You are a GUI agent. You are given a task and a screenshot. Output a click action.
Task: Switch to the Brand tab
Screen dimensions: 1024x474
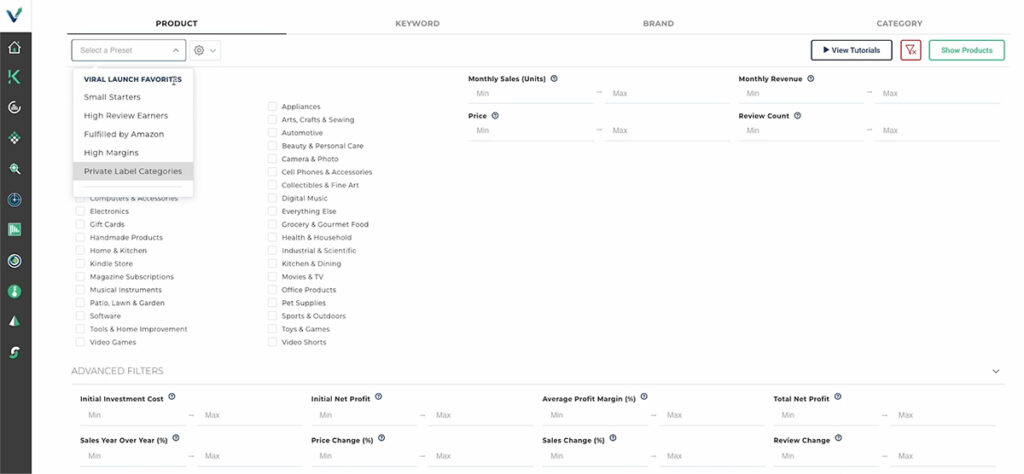pyautogui.click(x=658, y=24)
